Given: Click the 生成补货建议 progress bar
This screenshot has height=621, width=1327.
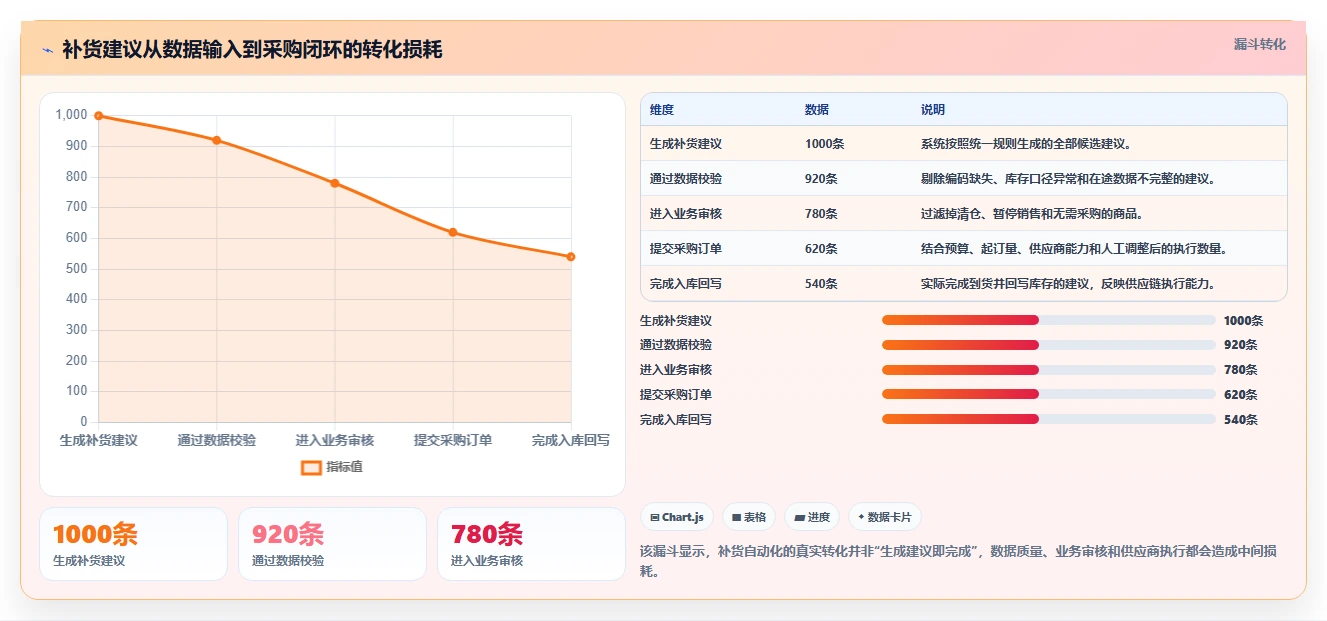Looking at the screenshot, I should tap(1049, 320).
